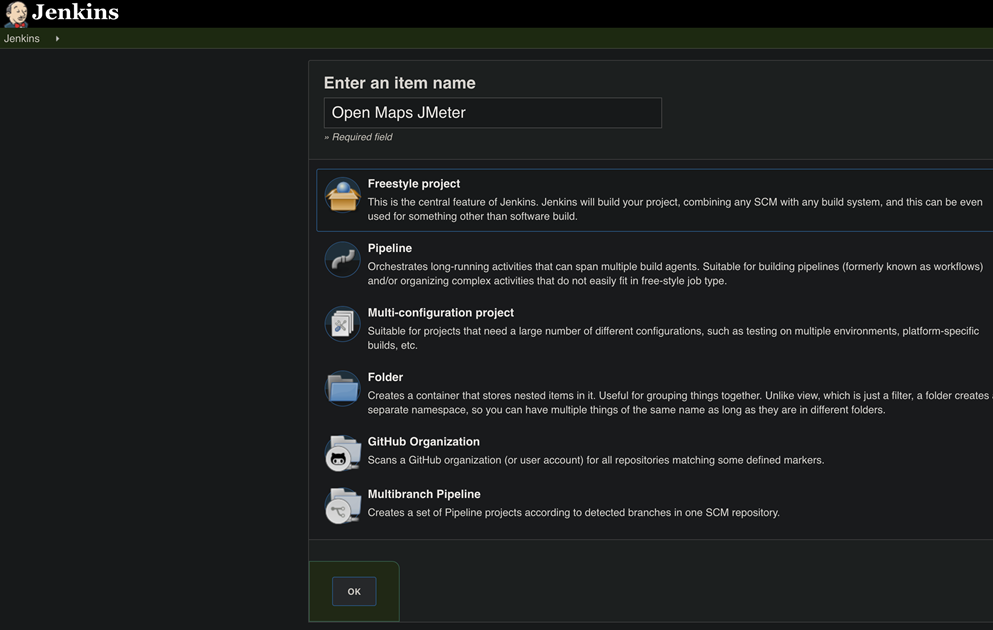Choose the Pipeline item type title
The width and height of the screenshot is (993, 630).
coord(389,248)
